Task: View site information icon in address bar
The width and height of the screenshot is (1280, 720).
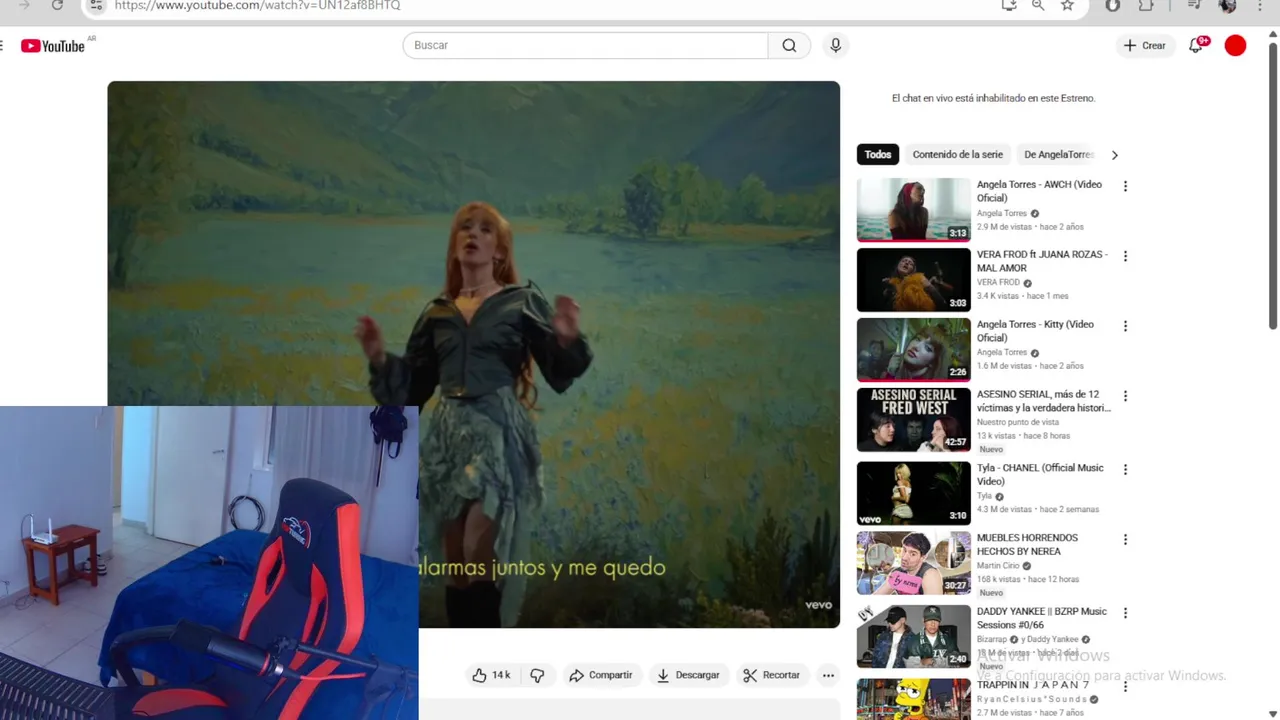Action: [x=95, y=5]
